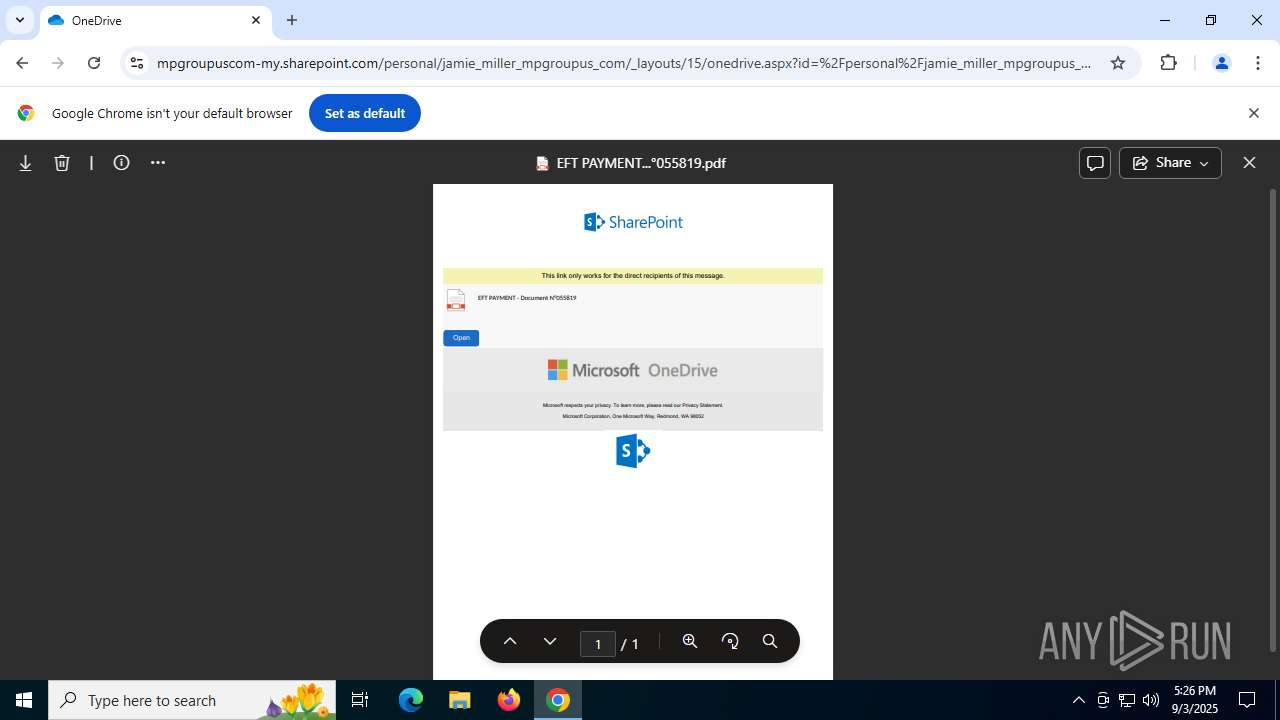
Task: Open File Explorer from taskbar
Action: [459, 700]
